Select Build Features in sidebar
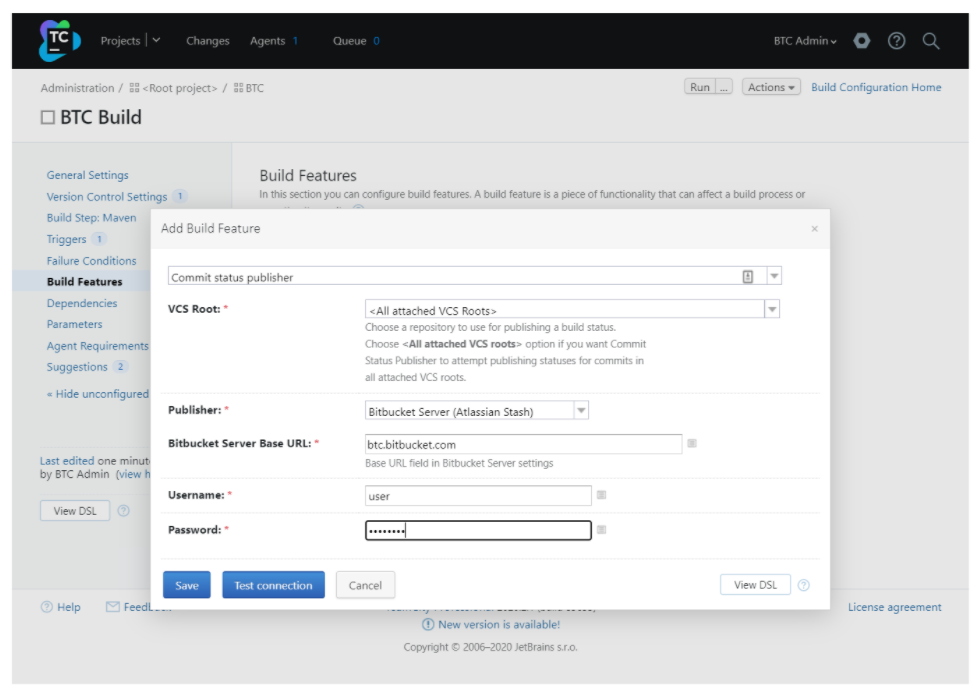Image resolution: width=980 pixels, height=688 pixels. pos(84,282)
